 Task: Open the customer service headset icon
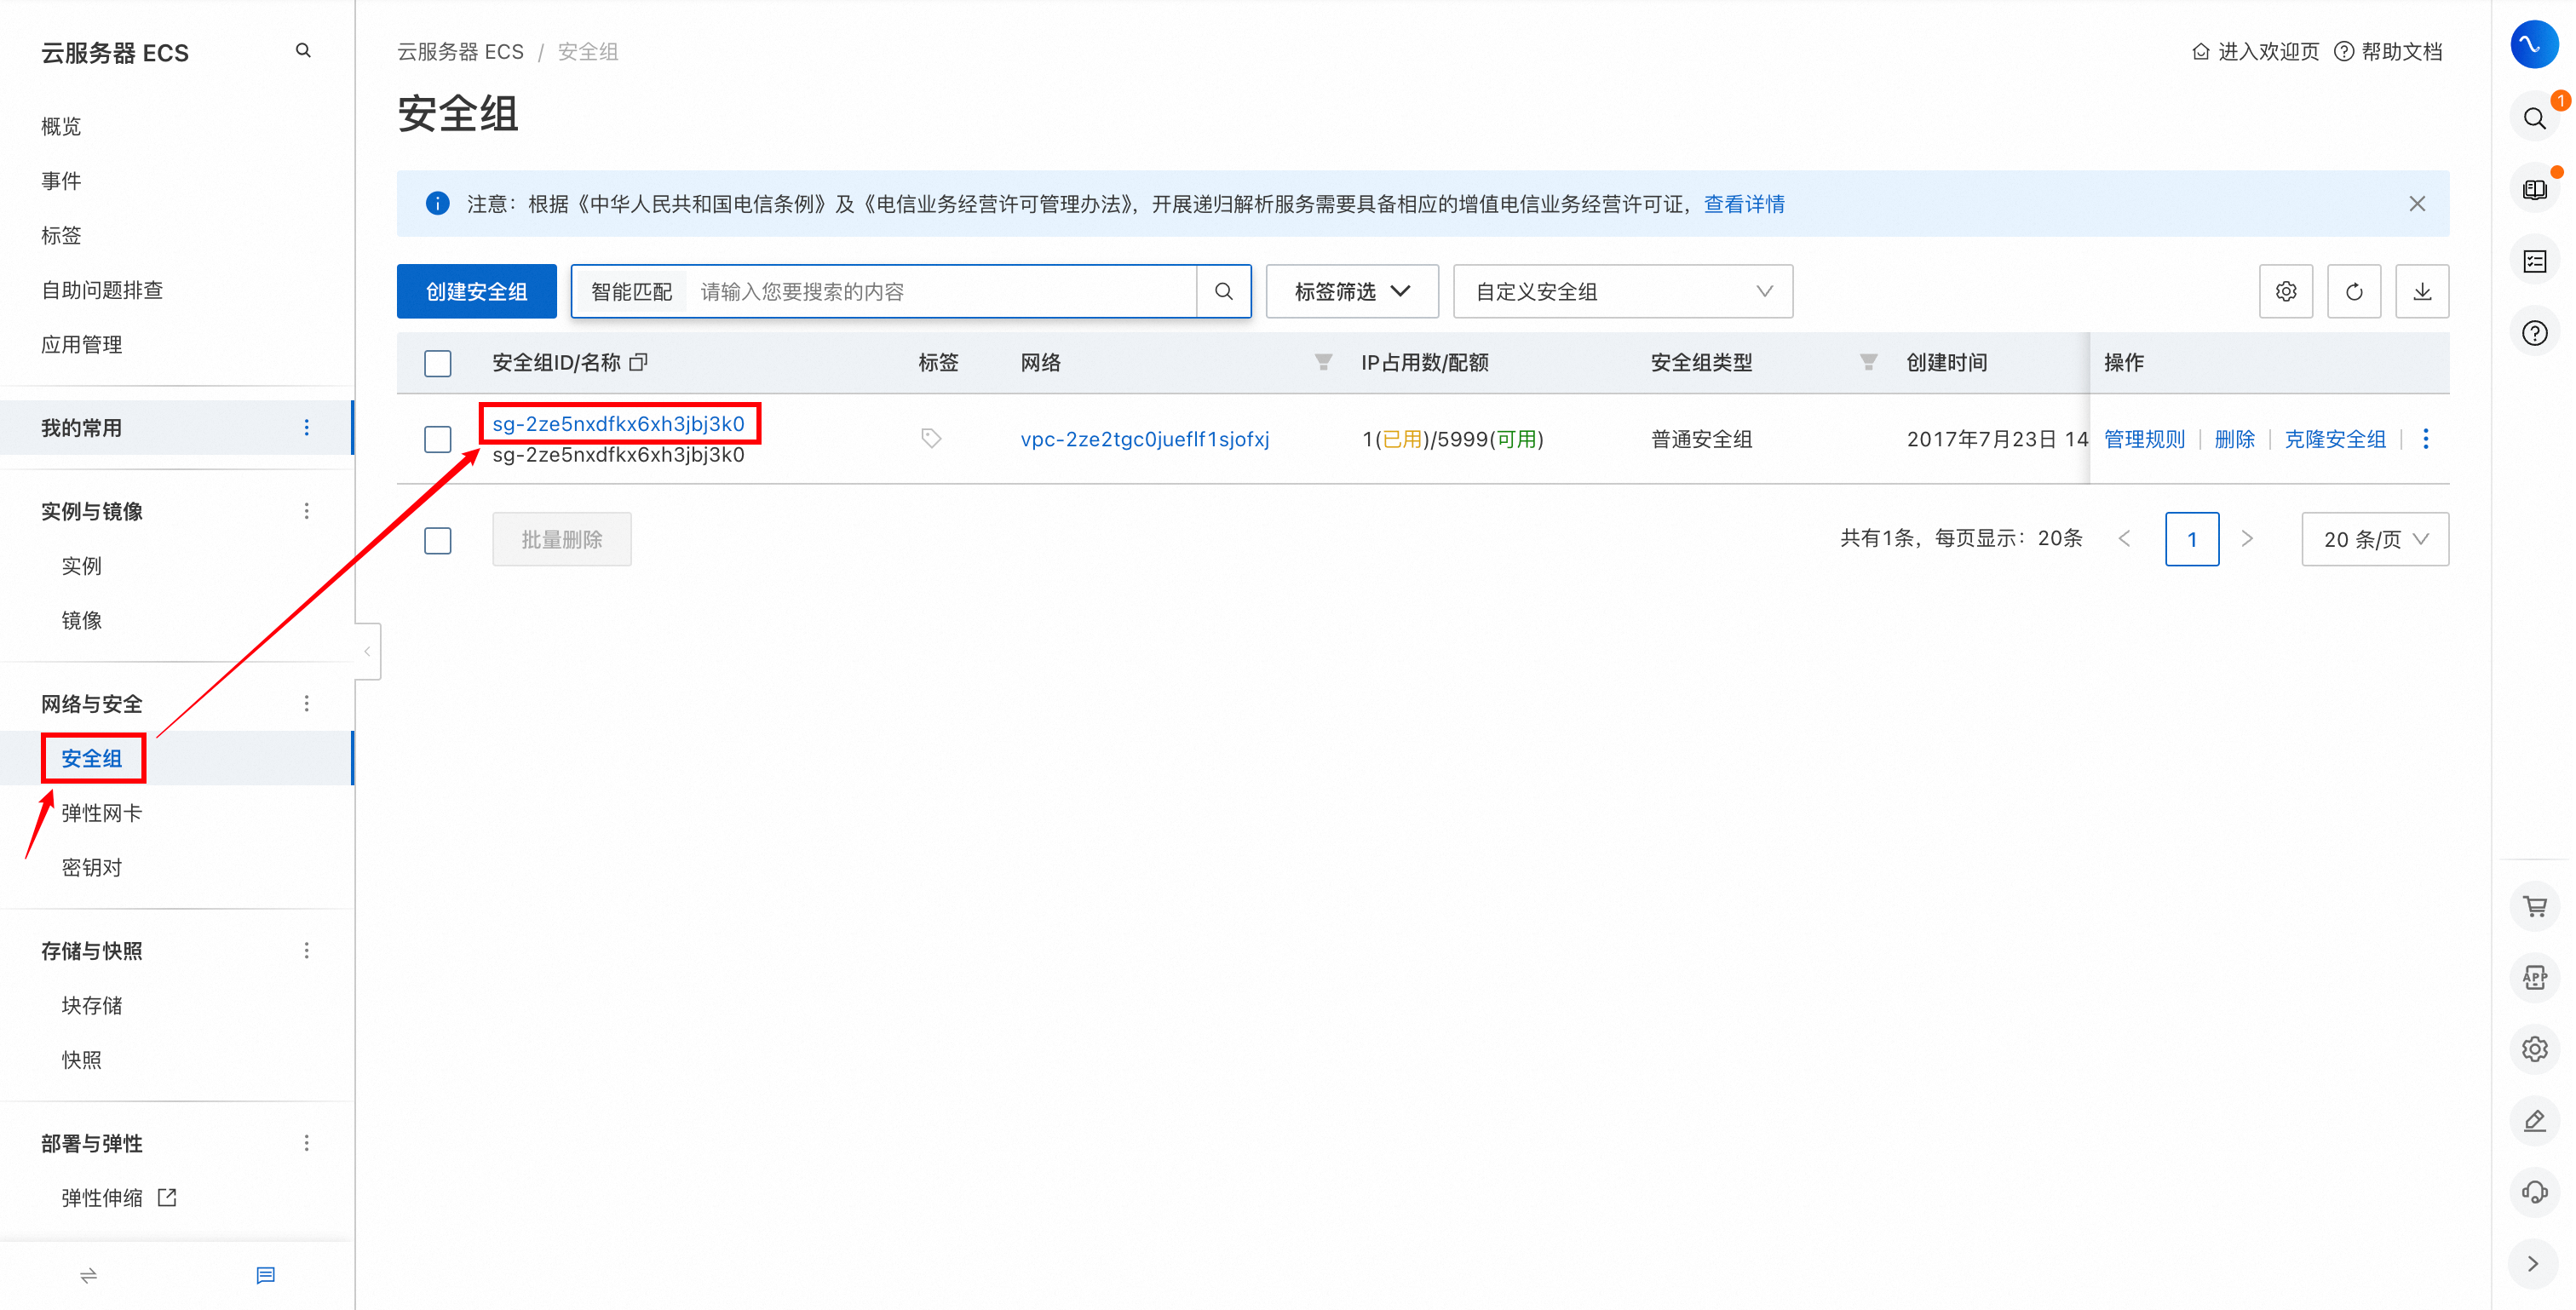[x=2533, y=1192]
